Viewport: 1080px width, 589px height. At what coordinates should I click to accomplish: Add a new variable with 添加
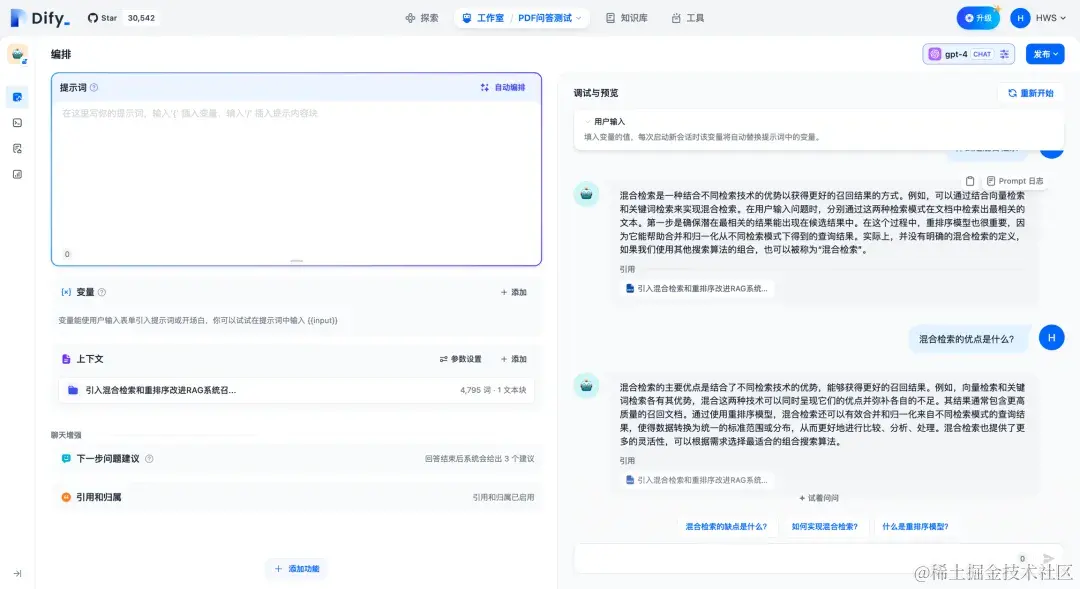(x=514, y=292)
